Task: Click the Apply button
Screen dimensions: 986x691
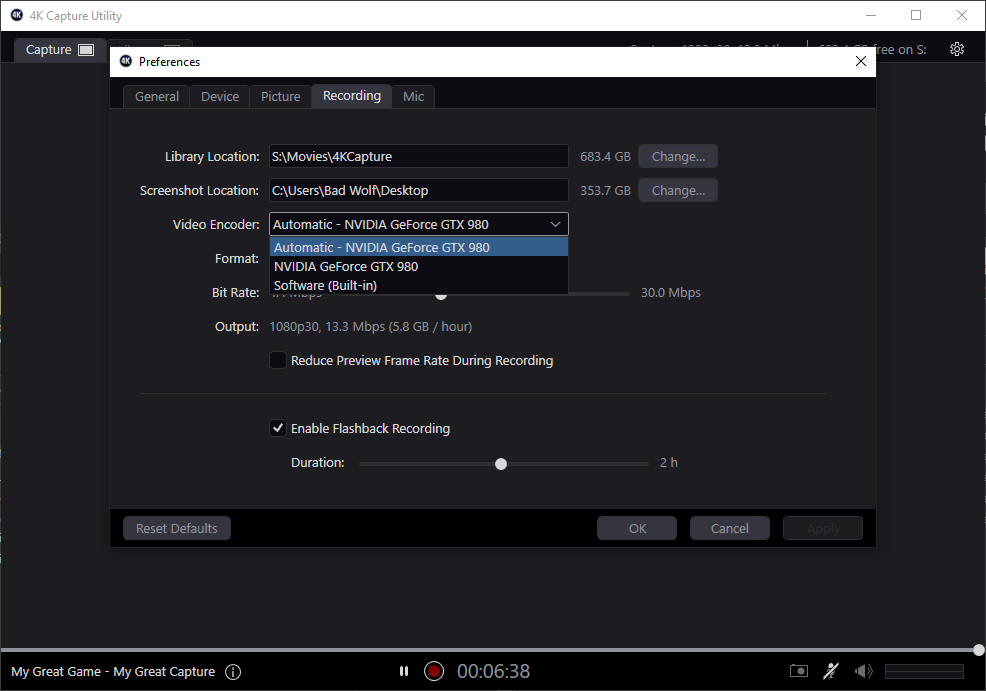Action: coord(823,528)
